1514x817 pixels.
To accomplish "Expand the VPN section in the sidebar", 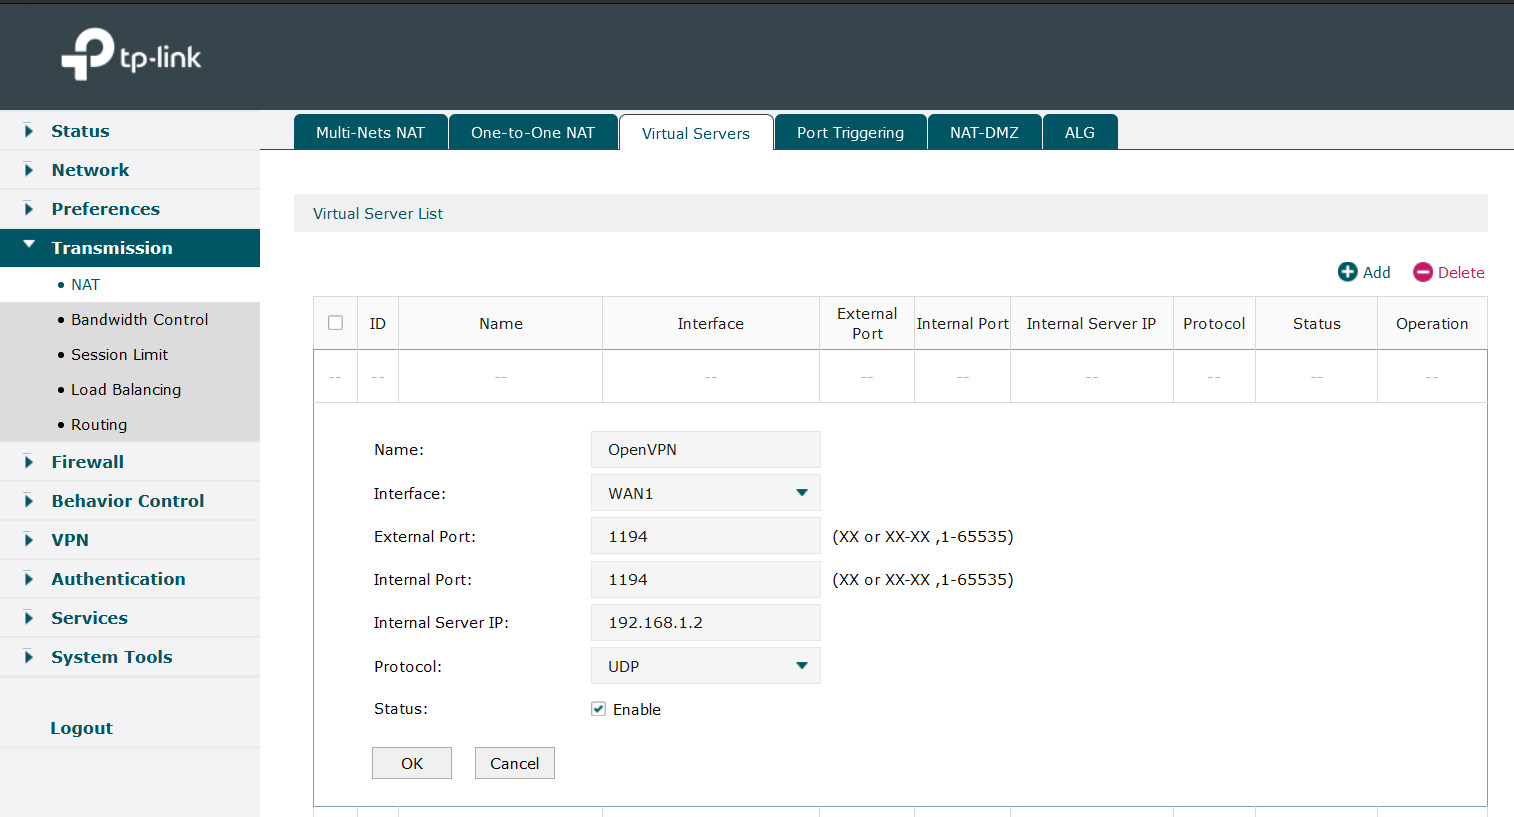I will point(69,539).
